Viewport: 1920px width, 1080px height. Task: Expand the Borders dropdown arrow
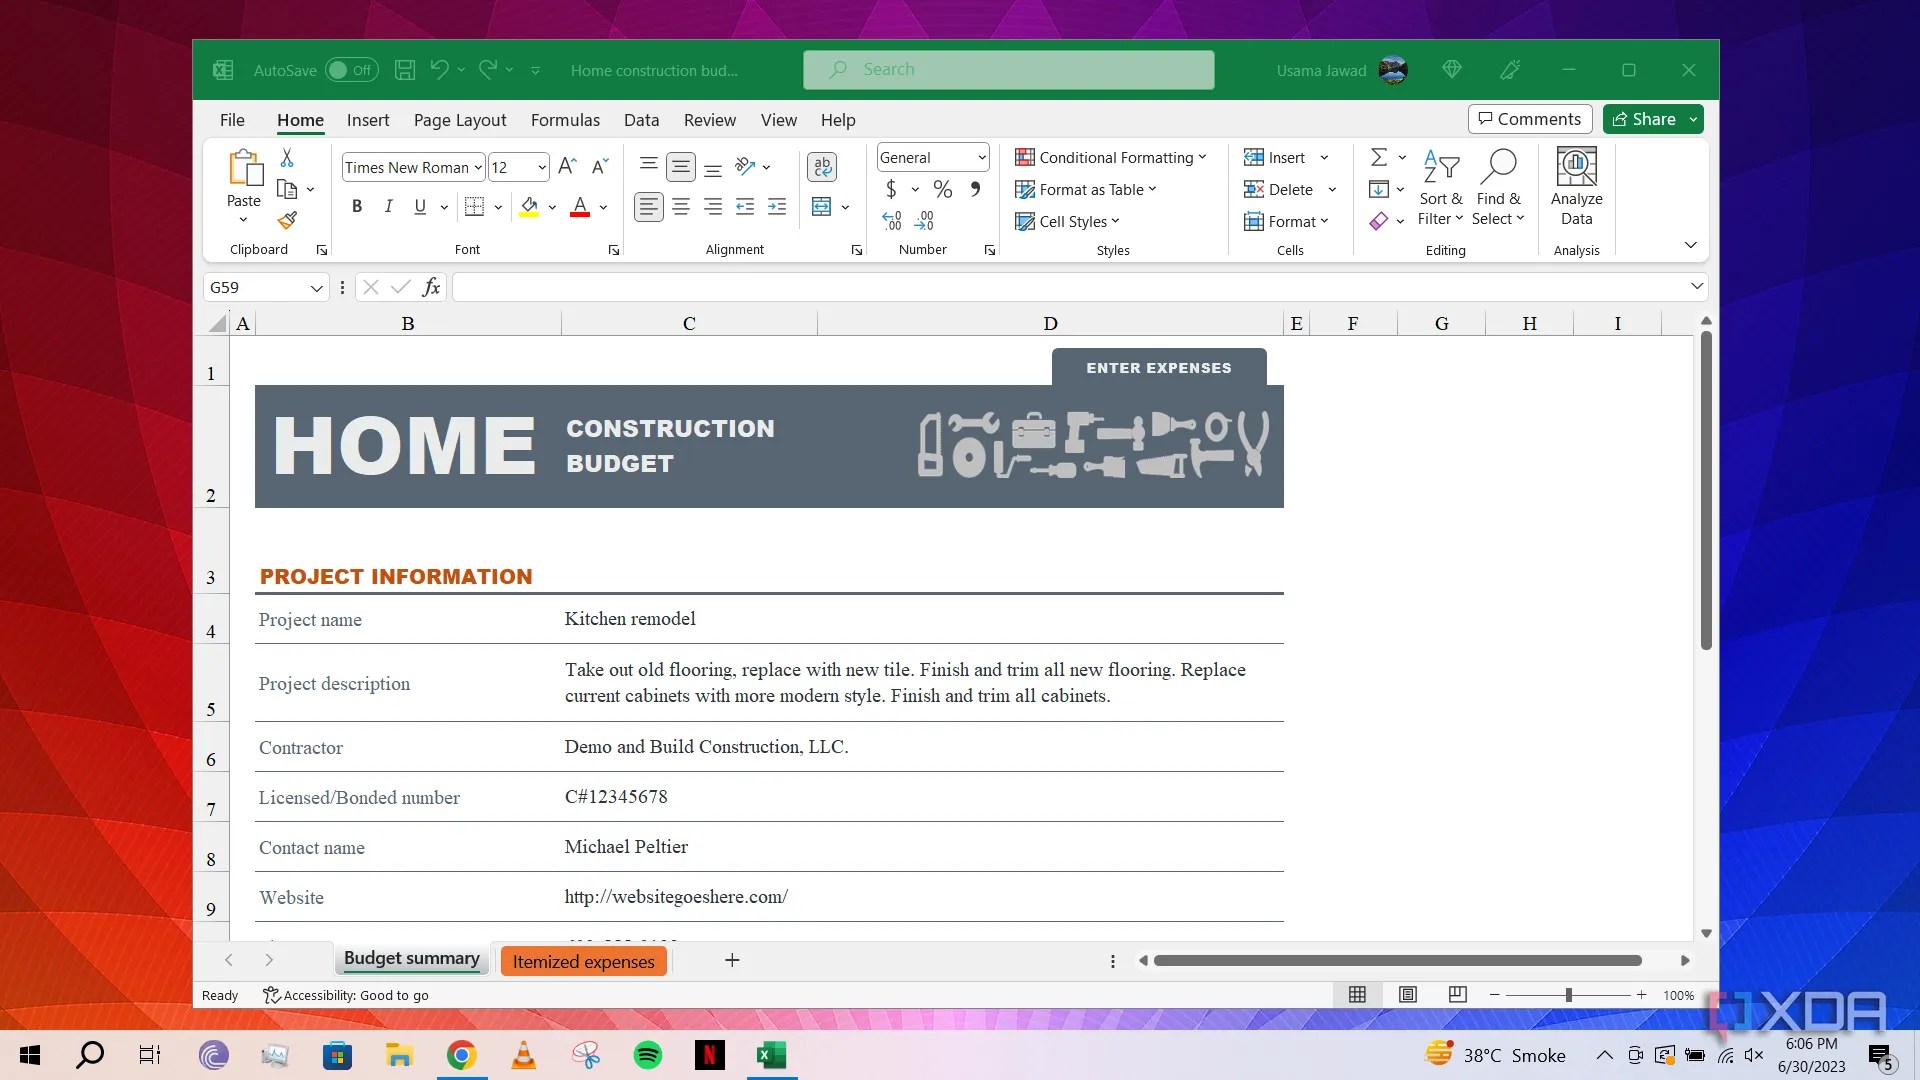click(500, 206)
